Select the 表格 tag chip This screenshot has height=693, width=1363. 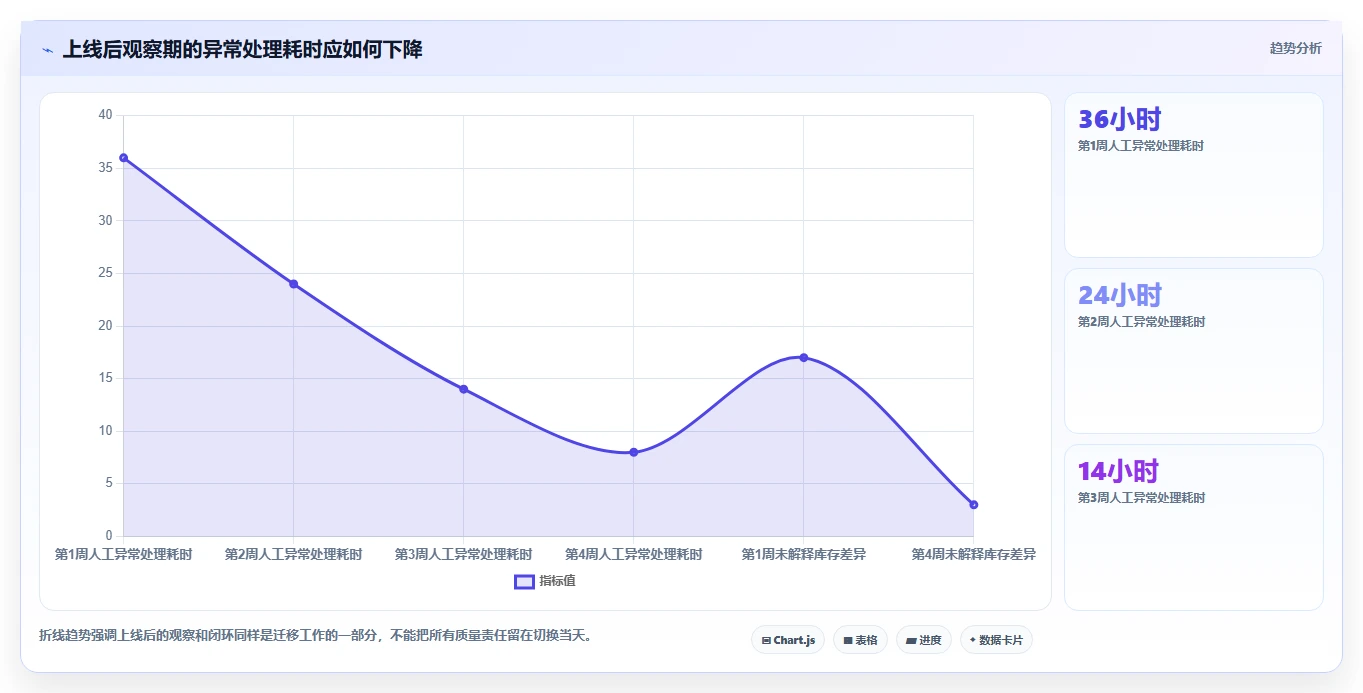pos(860,640)
